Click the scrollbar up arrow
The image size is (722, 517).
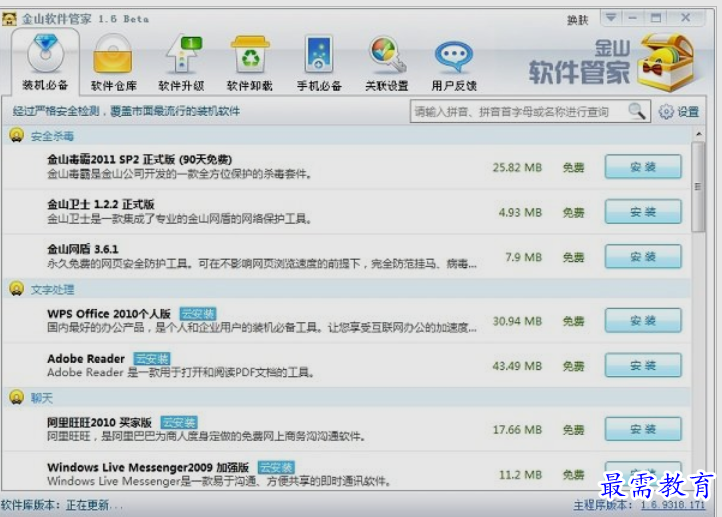pos(699,134)
